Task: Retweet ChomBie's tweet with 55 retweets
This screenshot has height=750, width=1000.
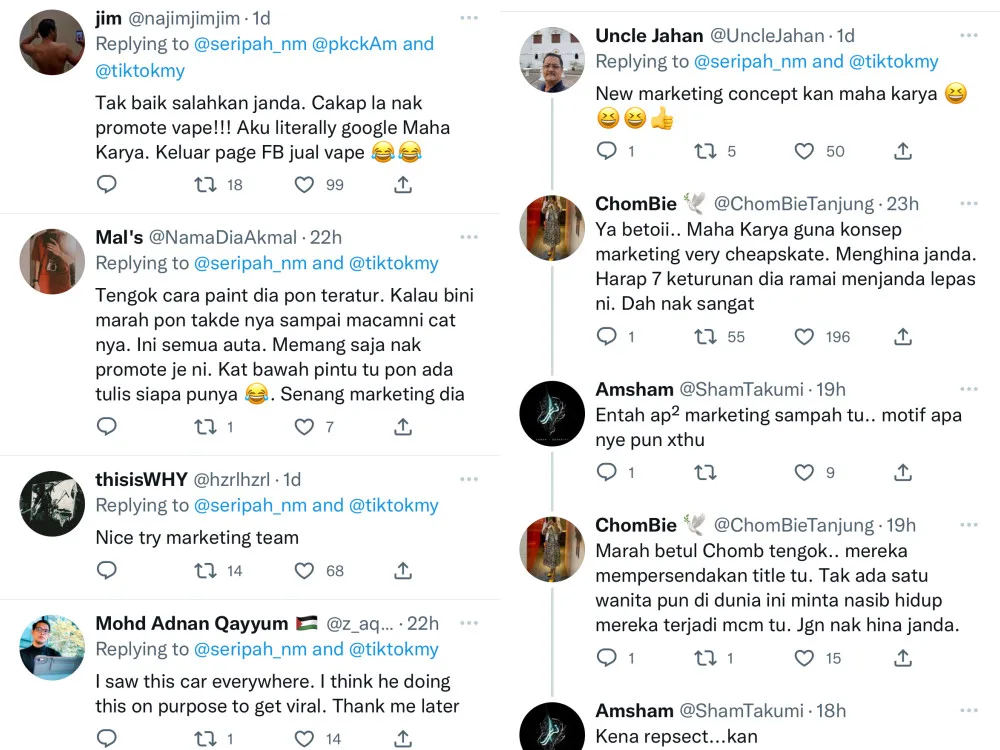Action: click(x=705, y=337)
